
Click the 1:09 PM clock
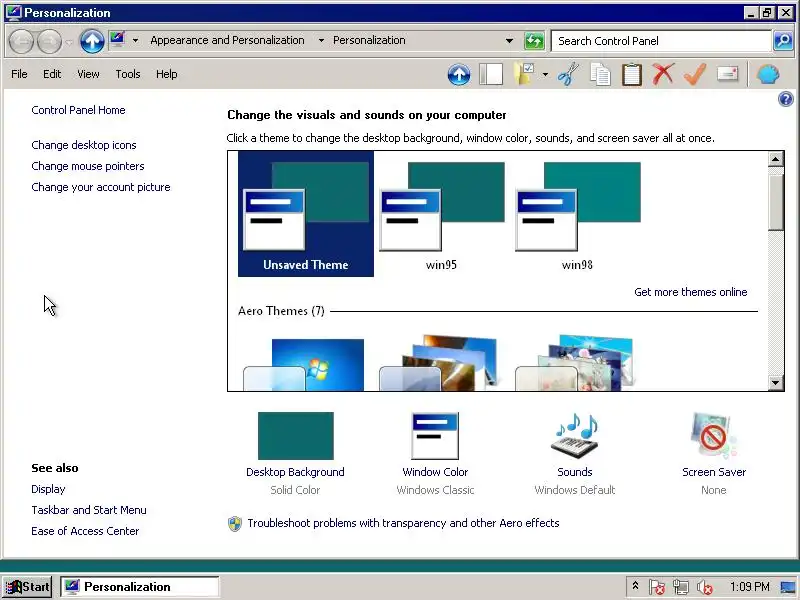[749, 587]
